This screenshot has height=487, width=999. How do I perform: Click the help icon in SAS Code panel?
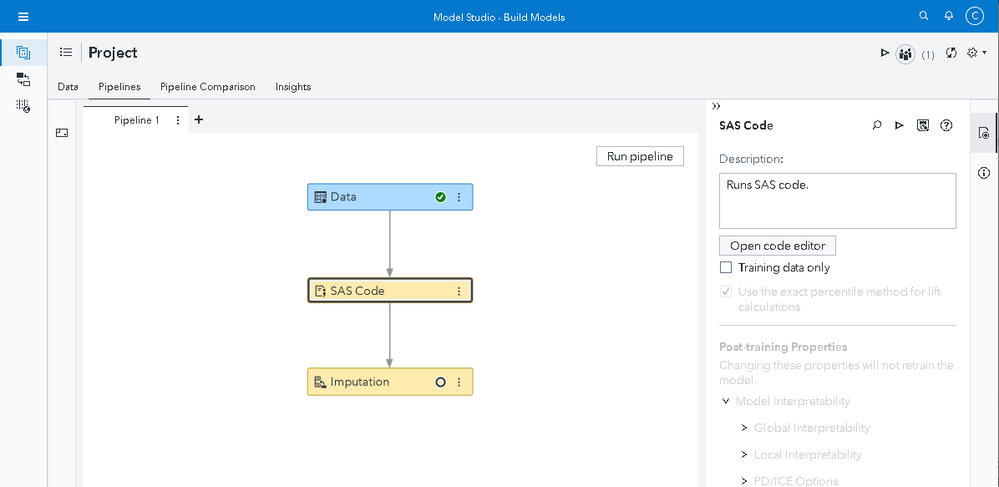946,126
